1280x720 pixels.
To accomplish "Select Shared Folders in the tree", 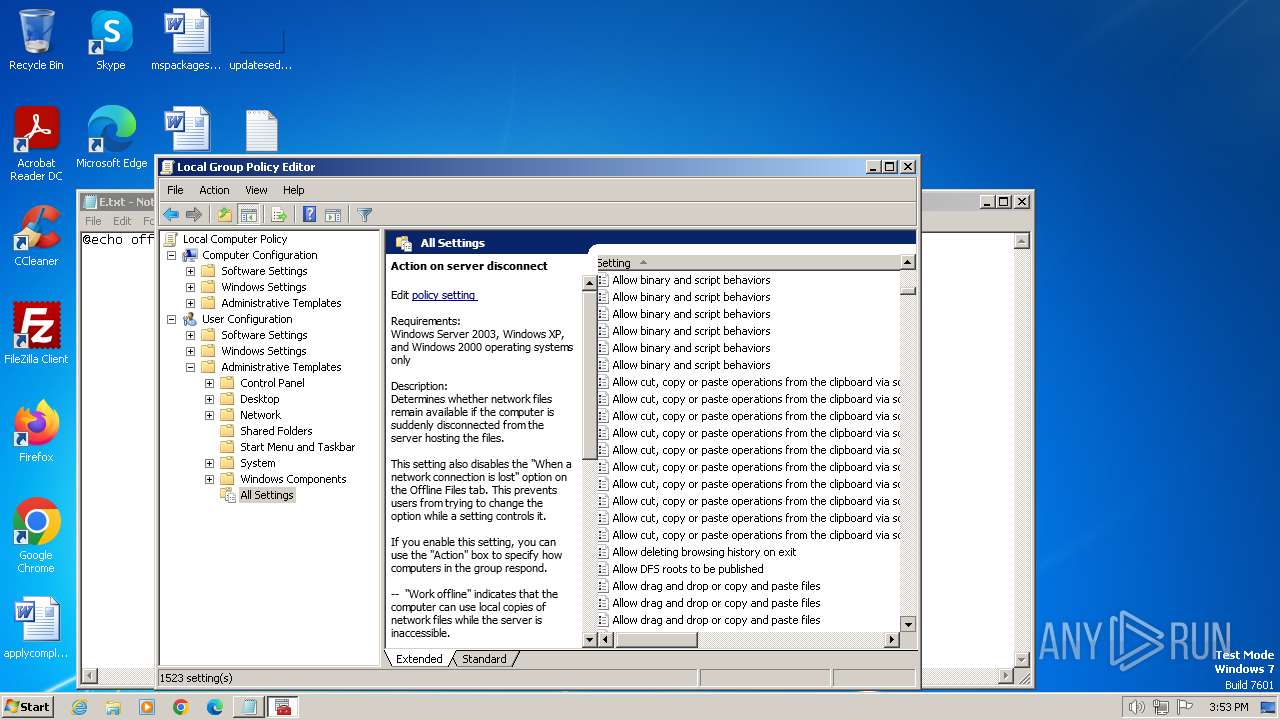I will (276, 431).
